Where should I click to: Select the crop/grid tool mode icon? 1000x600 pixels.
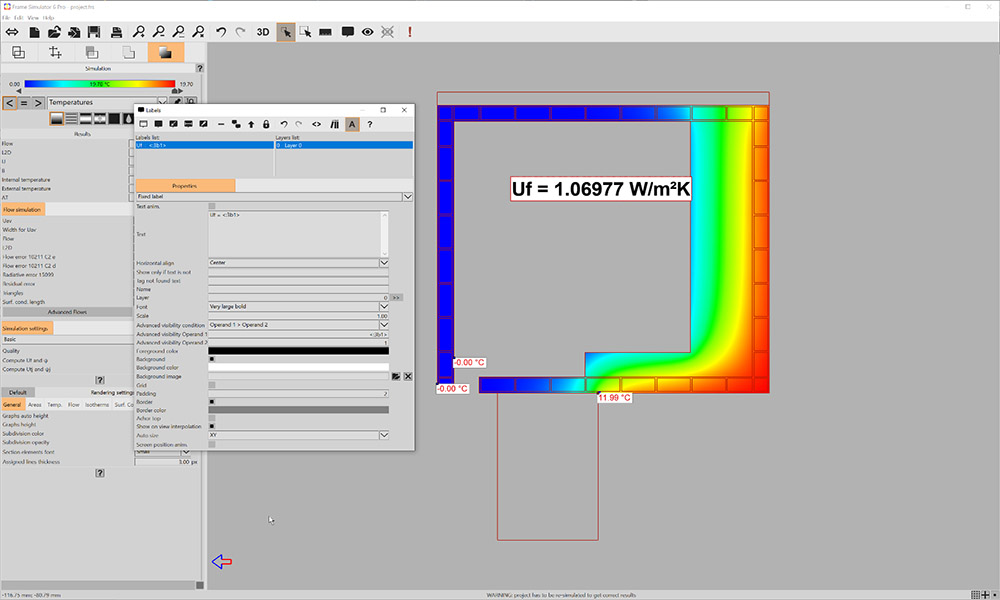point(55,52)
